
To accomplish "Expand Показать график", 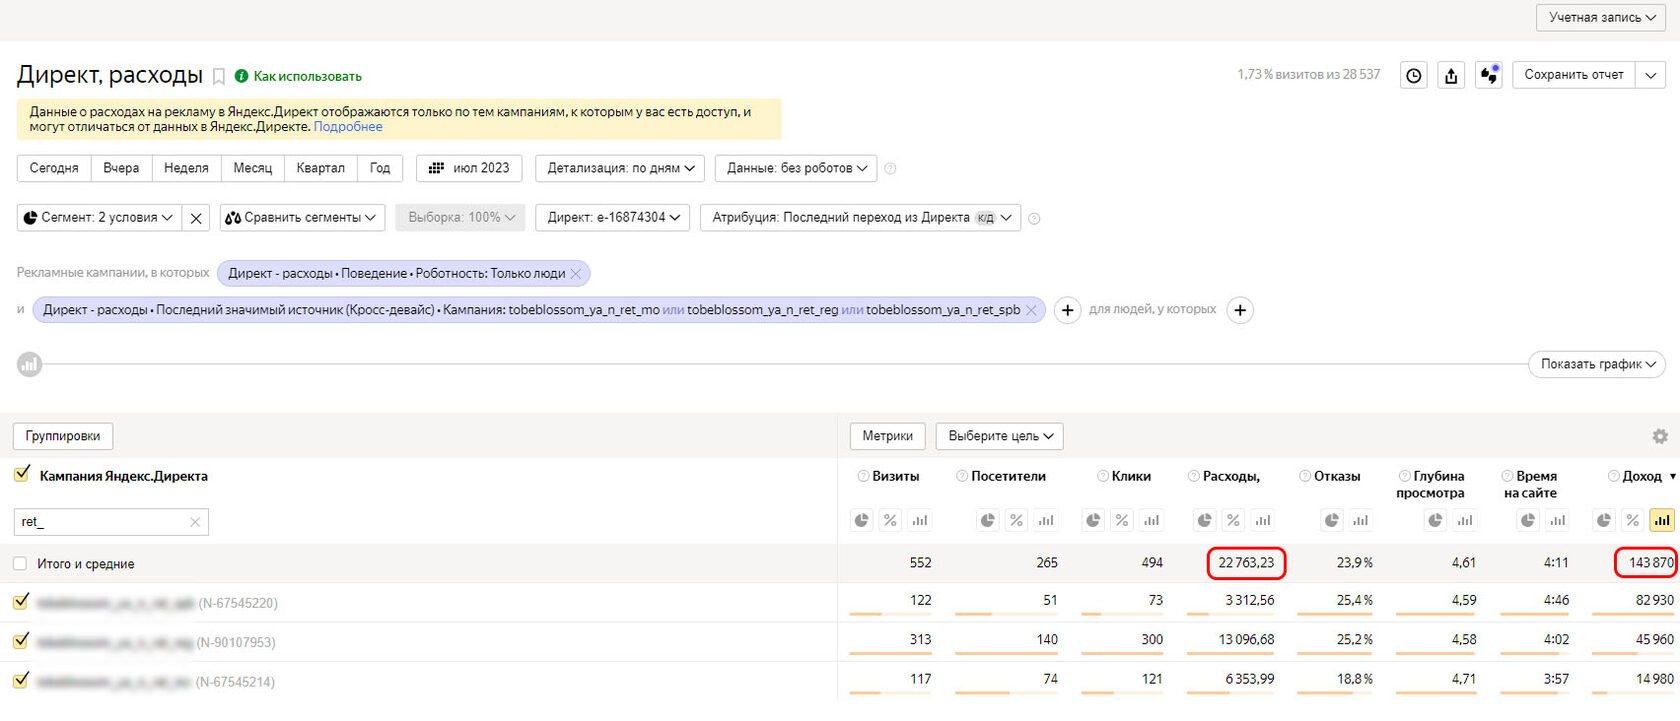I will [x=1597, y=365].
